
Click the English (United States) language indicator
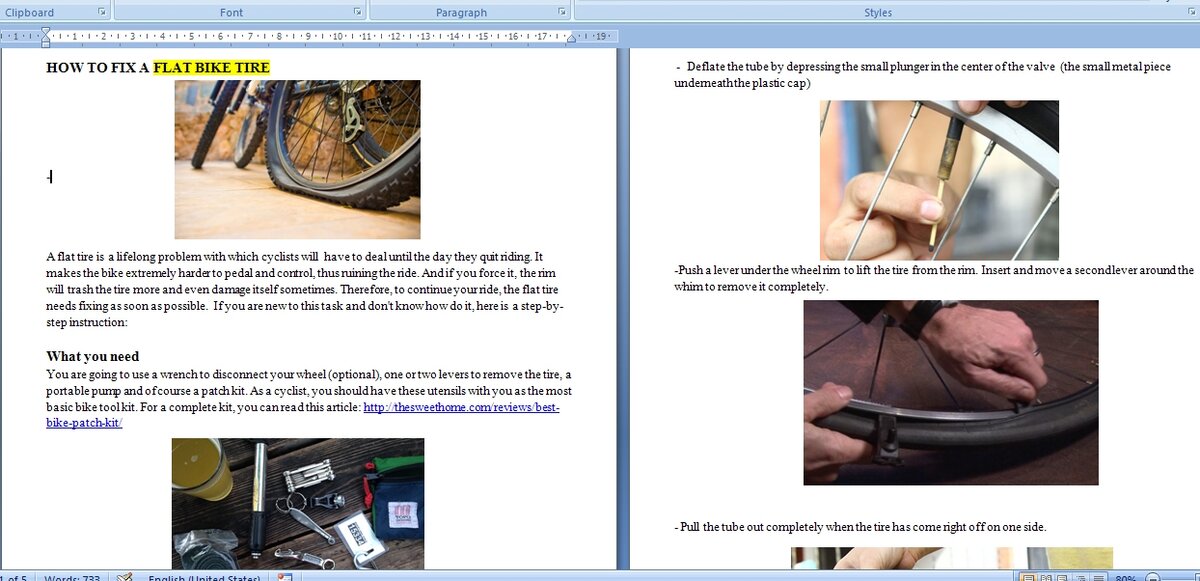click(204, 578)
